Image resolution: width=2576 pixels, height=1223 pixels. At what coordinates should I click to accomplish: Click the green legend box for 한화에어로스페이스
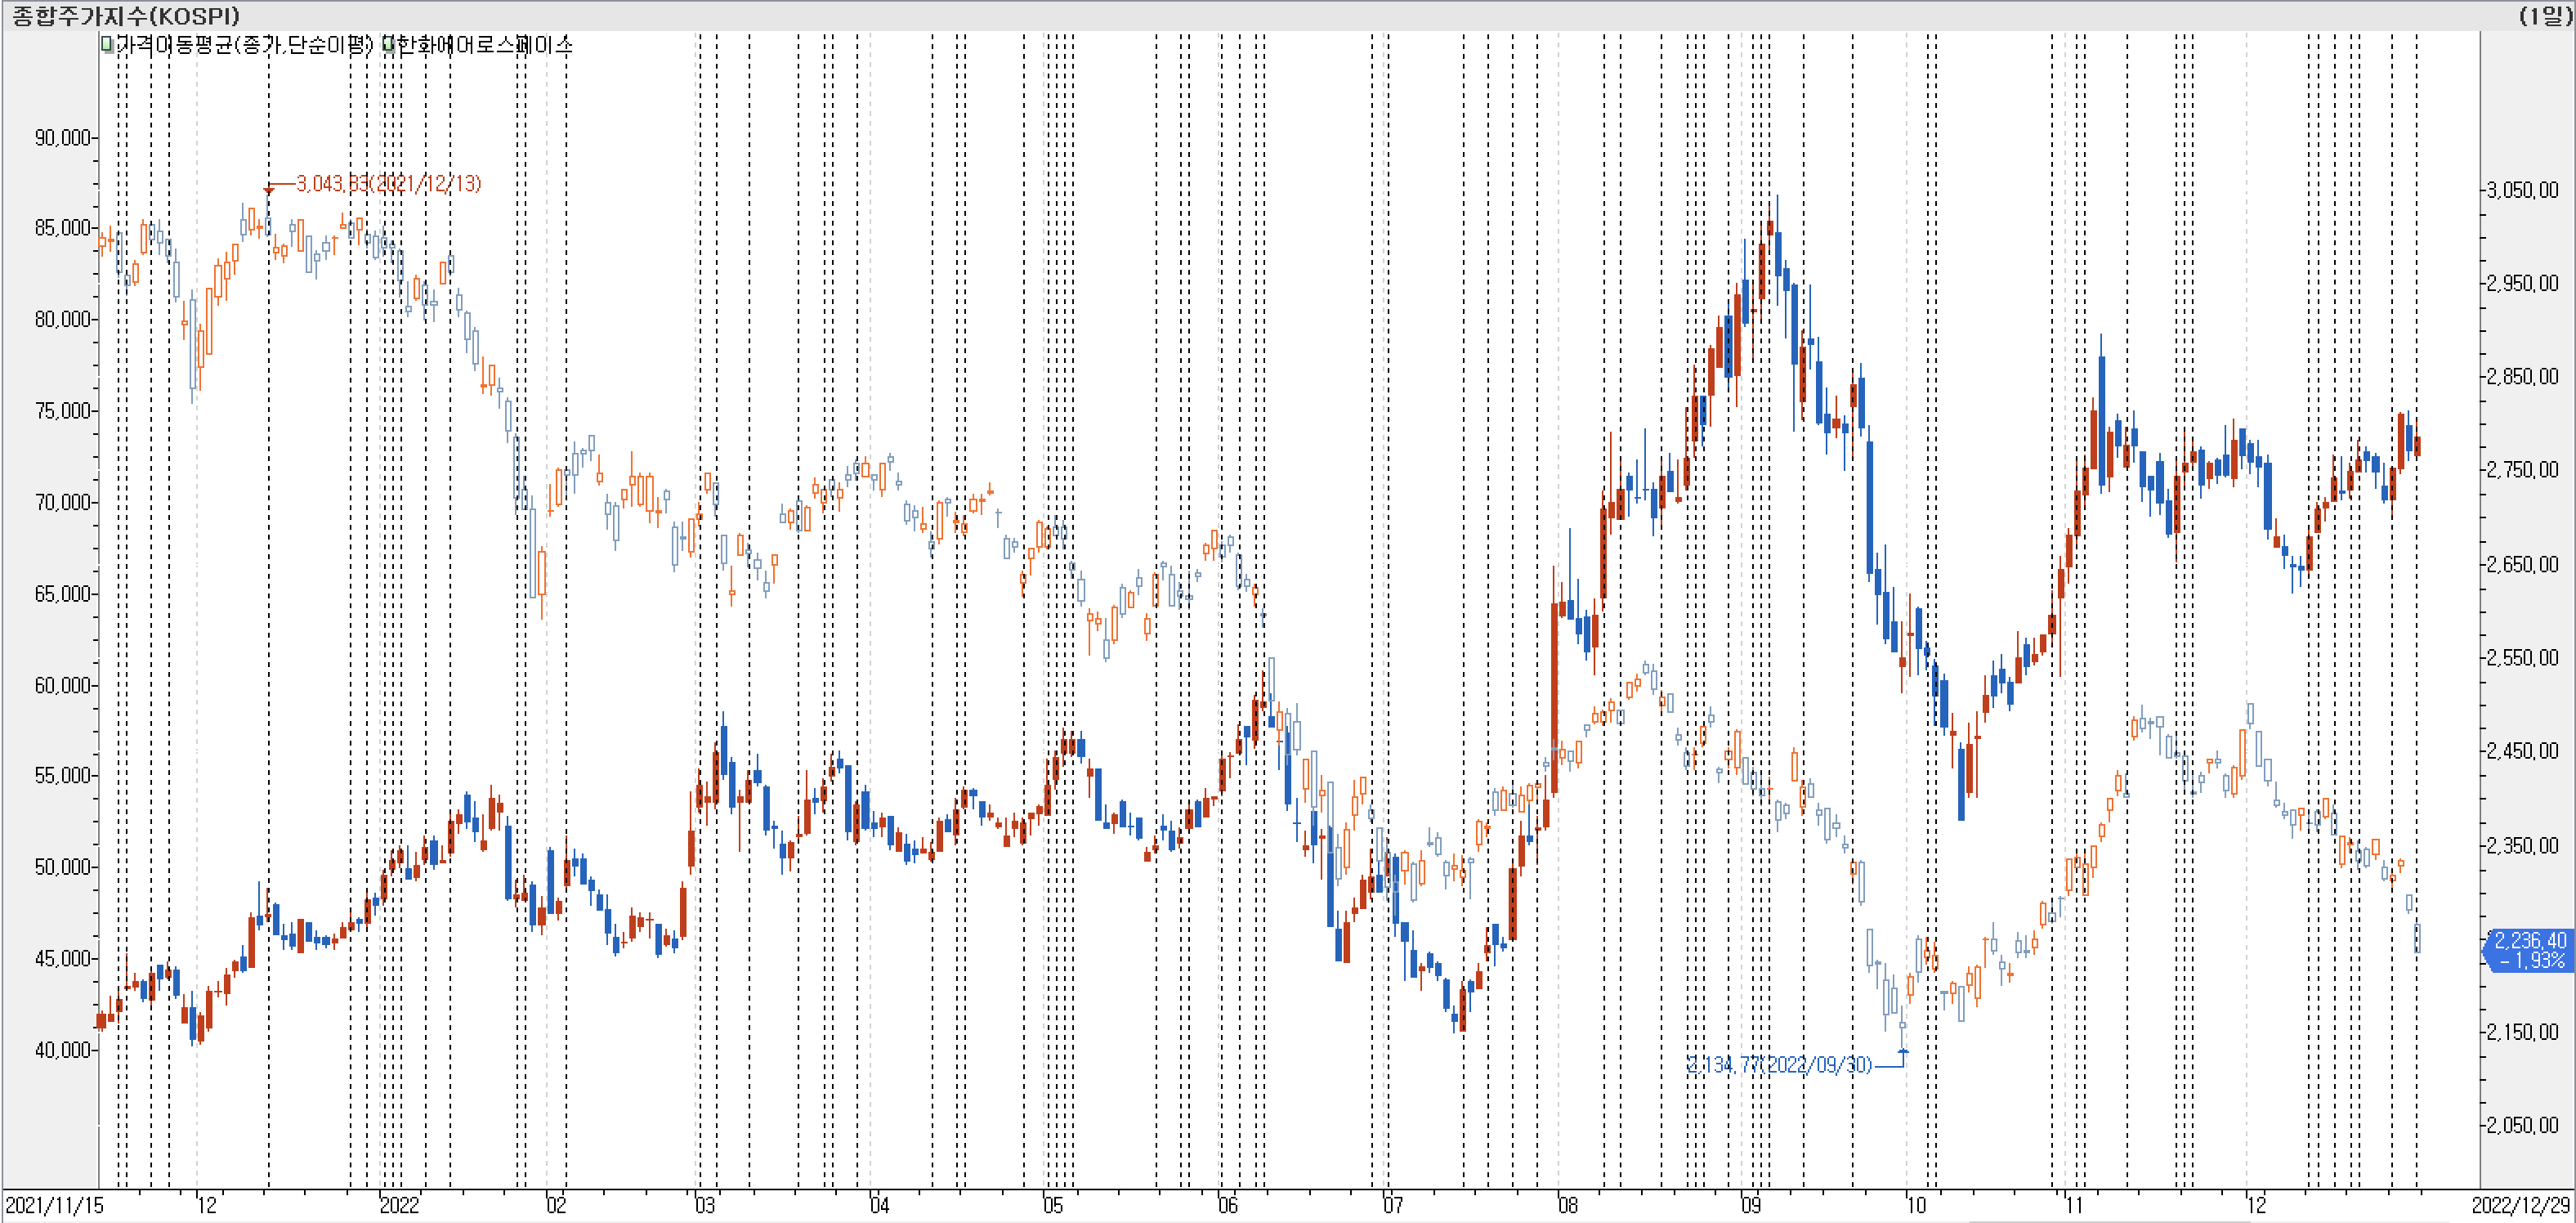tap(389, 44)
